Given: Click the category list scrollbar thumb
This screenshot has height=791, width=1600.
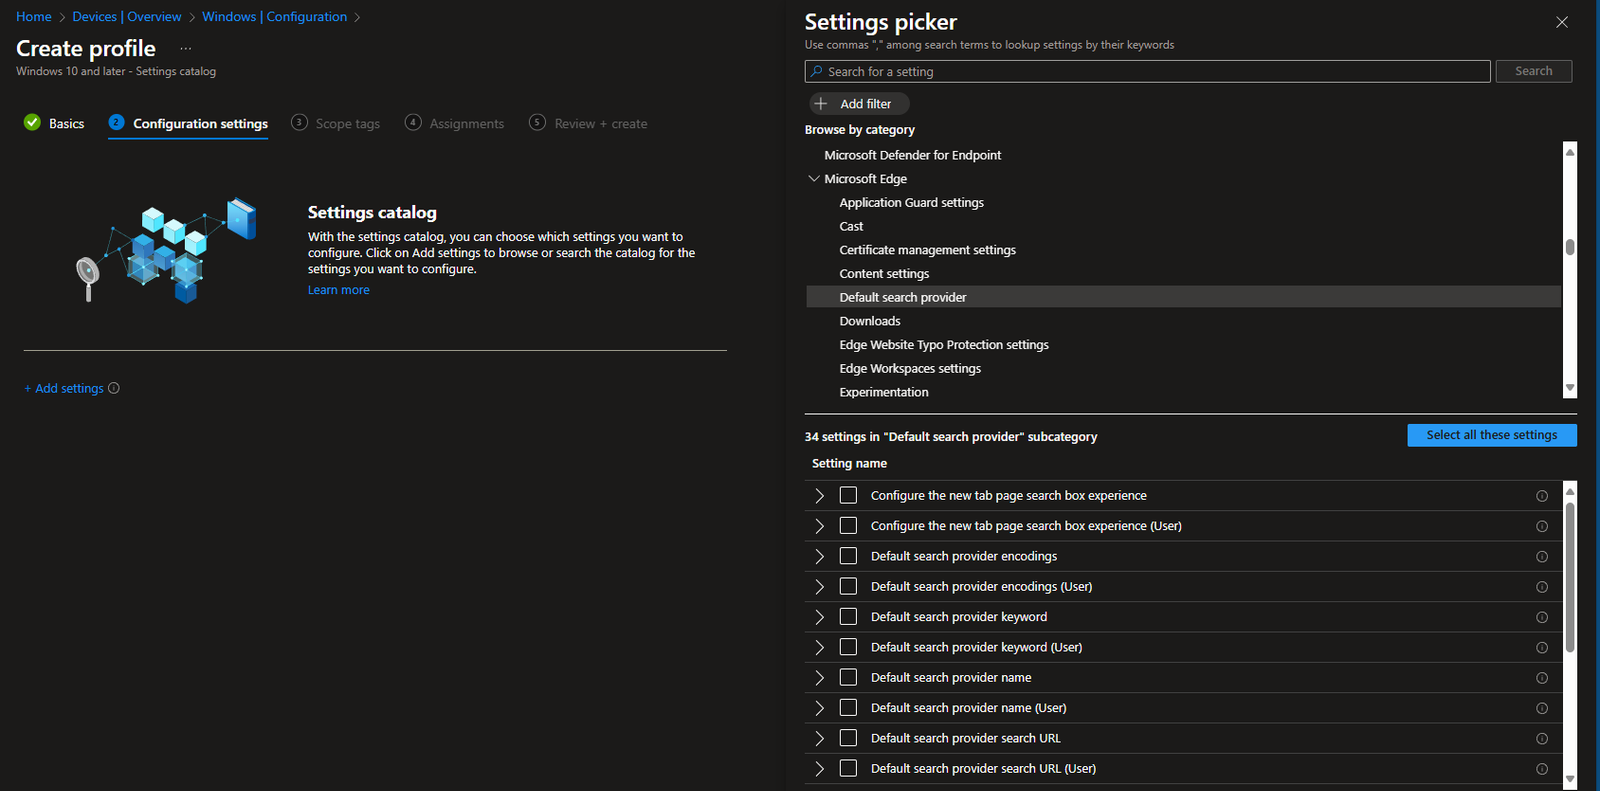Looking at the screenshot, I should pos(1570,247).
